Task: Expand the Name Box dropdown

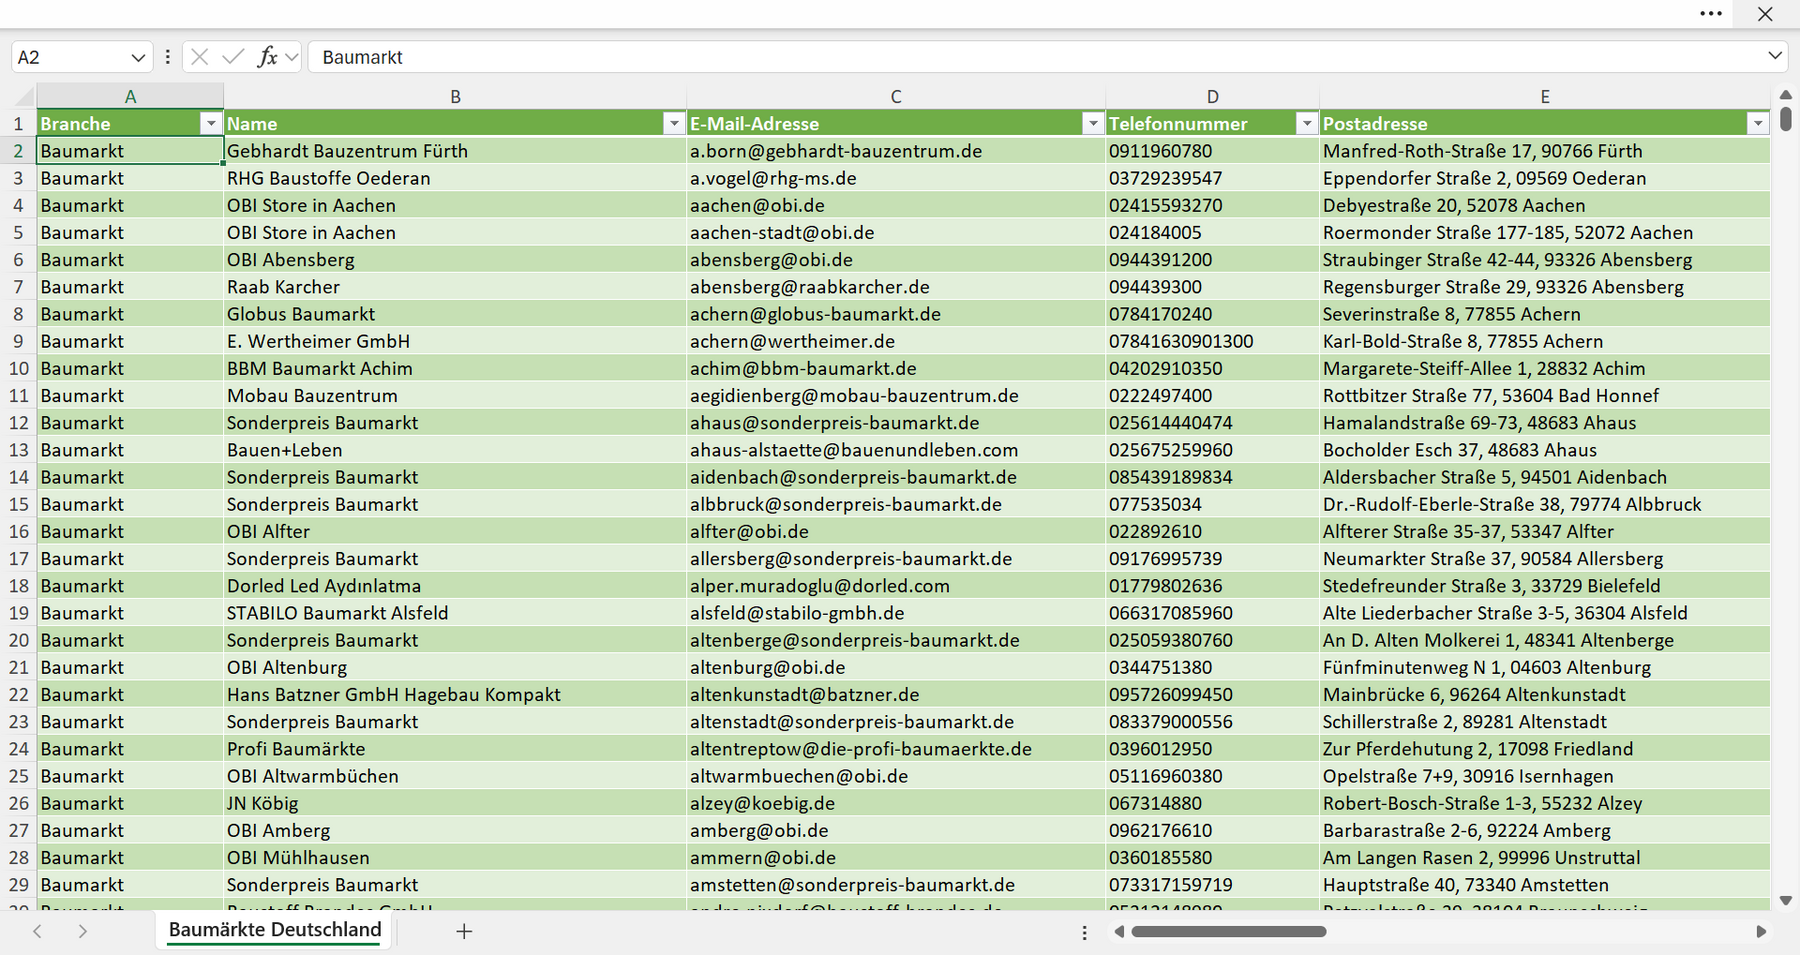Action: 138,57
